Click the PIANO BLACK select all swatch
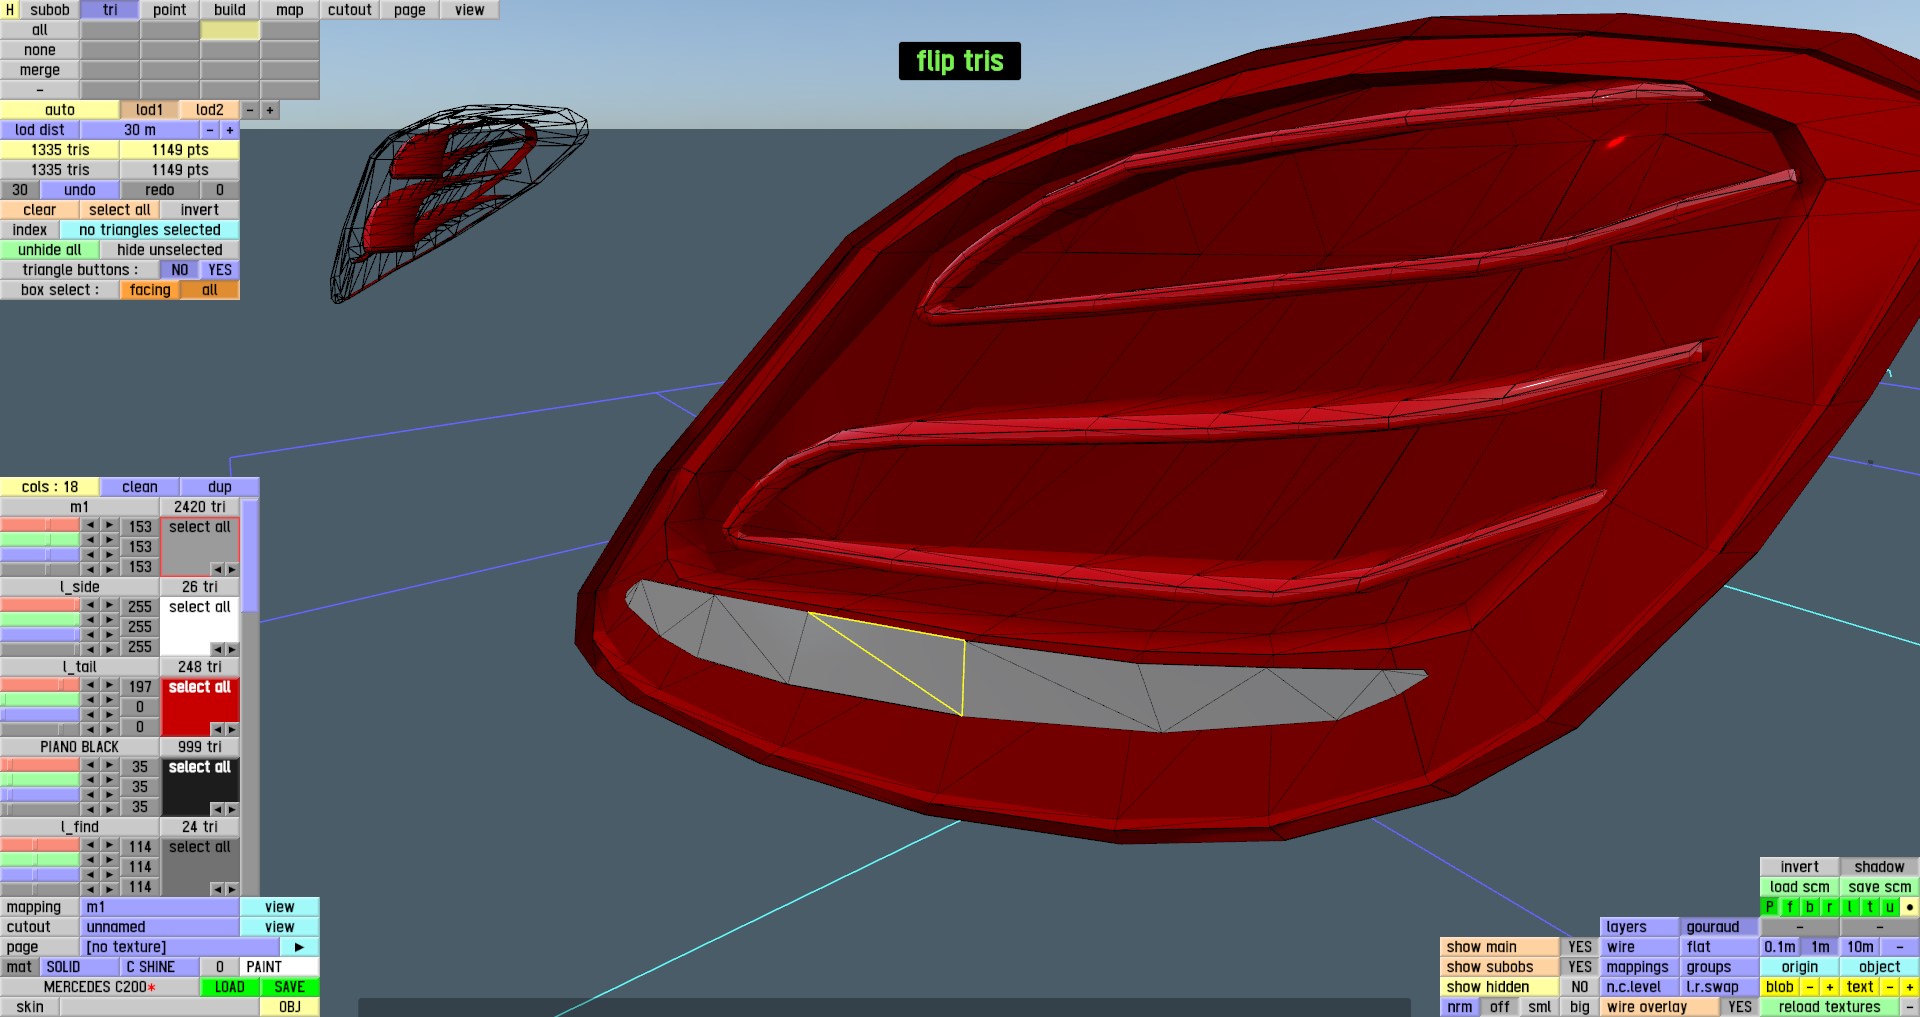Image resolution: width=1920 pixels, height=1017 pixels. pyautogui.click(x=200, y=787)
